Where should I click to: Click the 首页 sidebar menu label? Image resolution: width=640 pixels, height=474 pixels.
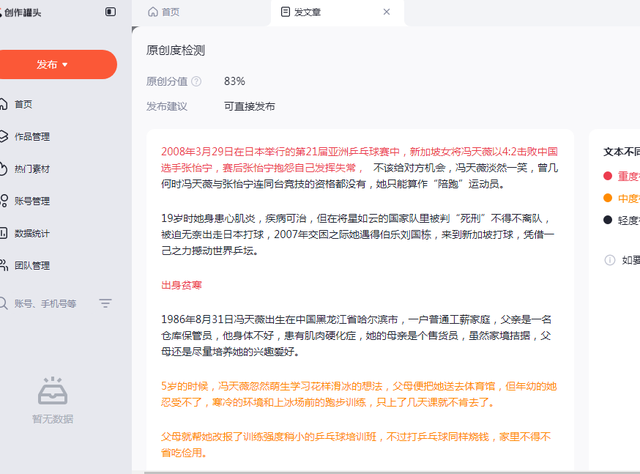point(23,104)
